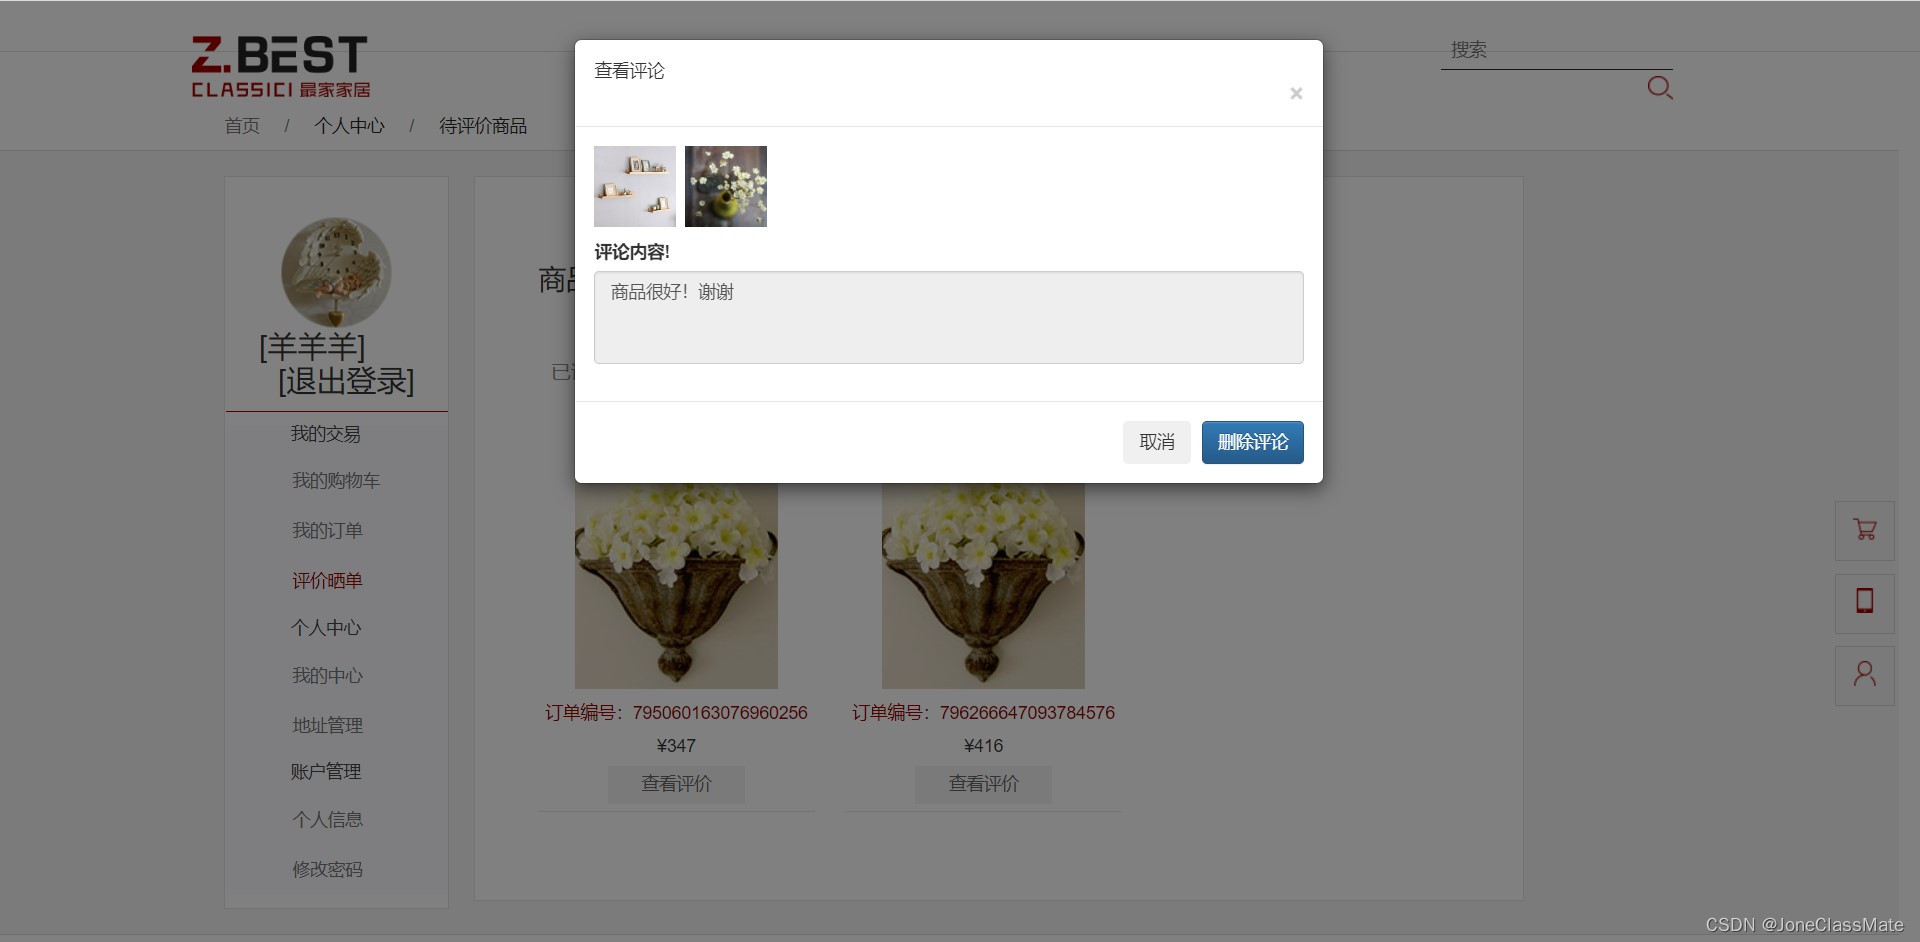Viewport: 1920px width, 942px height.
Task: Click the round user avatar image
Action: (336, 272)
